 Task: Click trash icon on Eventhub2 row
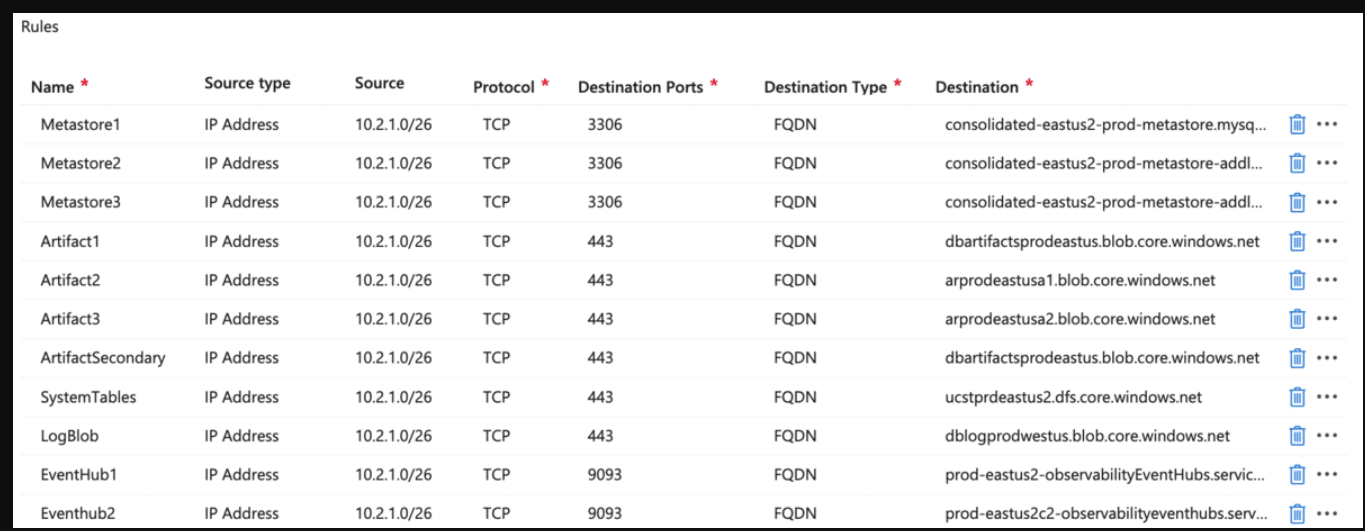pyautogui.click(x=1297, y=513)
